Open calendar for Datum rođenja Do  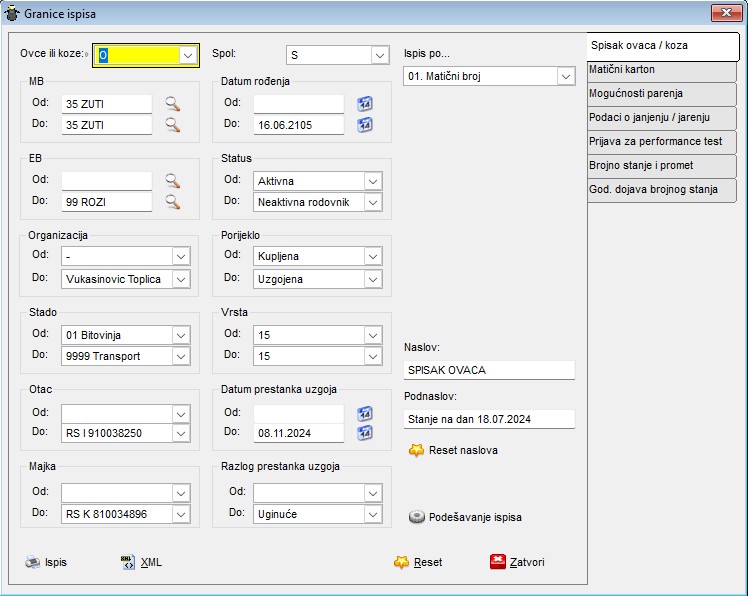365,125
